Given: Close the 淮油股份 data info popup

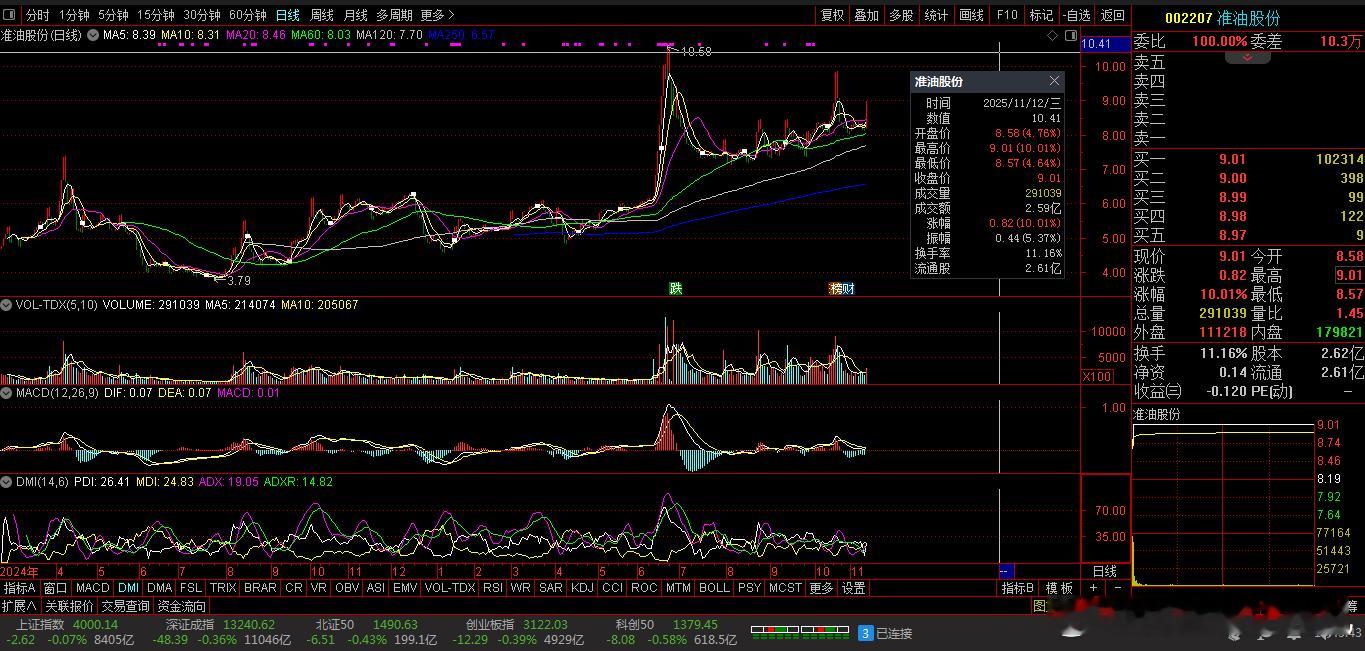Looking at the screenshot, I should coord(1054,81).
